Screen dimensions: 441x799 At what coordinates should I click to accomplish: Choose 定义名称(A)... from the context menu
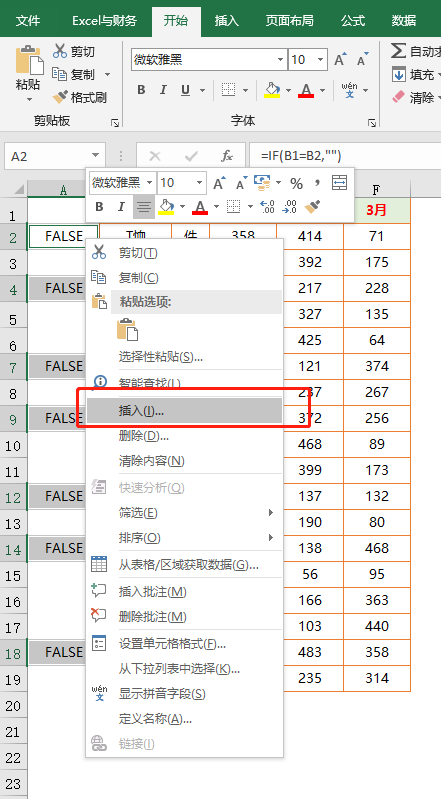(184, 719)
